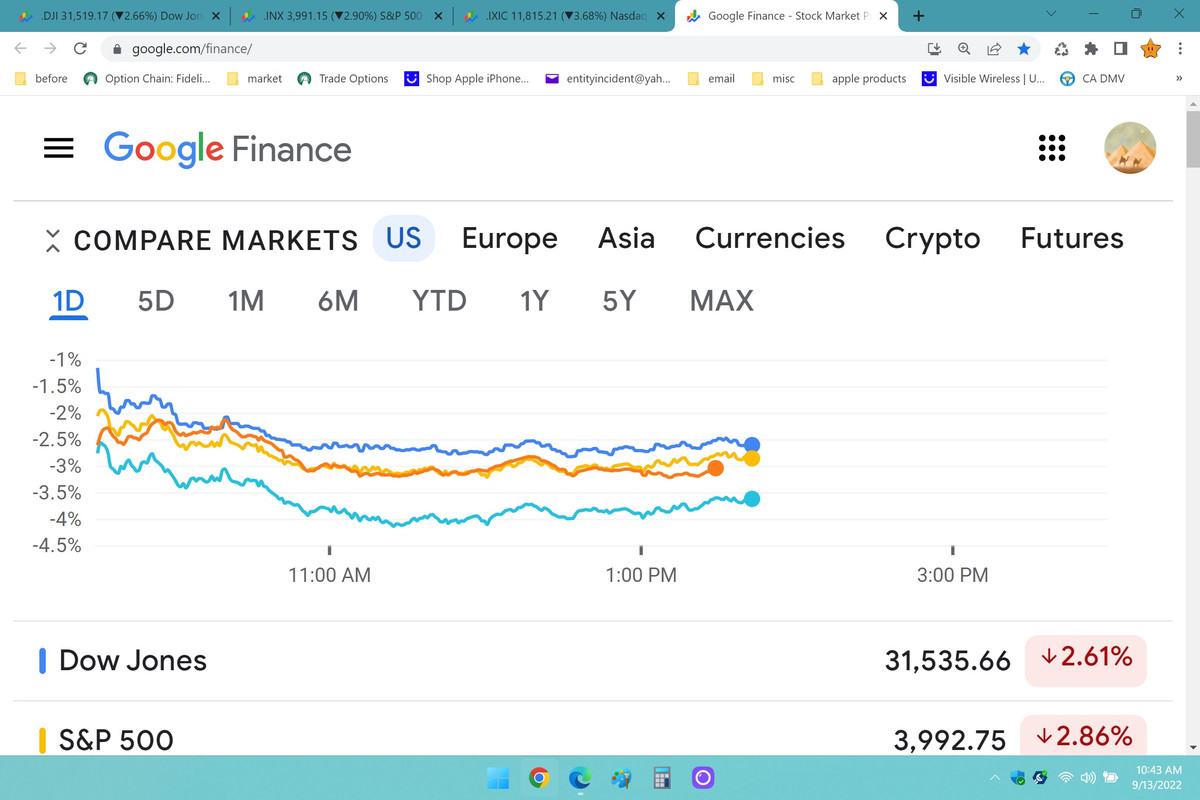Open the Calculator from taskbar
Image resolution: width=1200 pixels, height=800 pixels.
(661, 777)
